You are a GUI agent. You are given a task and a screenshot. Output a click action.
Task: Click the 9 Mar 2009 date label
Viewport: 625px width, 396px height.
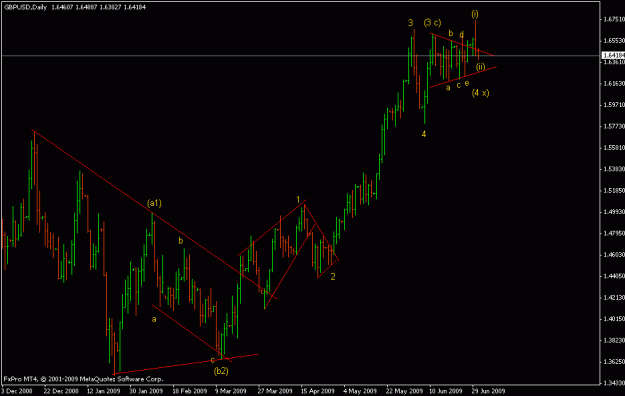231,391
